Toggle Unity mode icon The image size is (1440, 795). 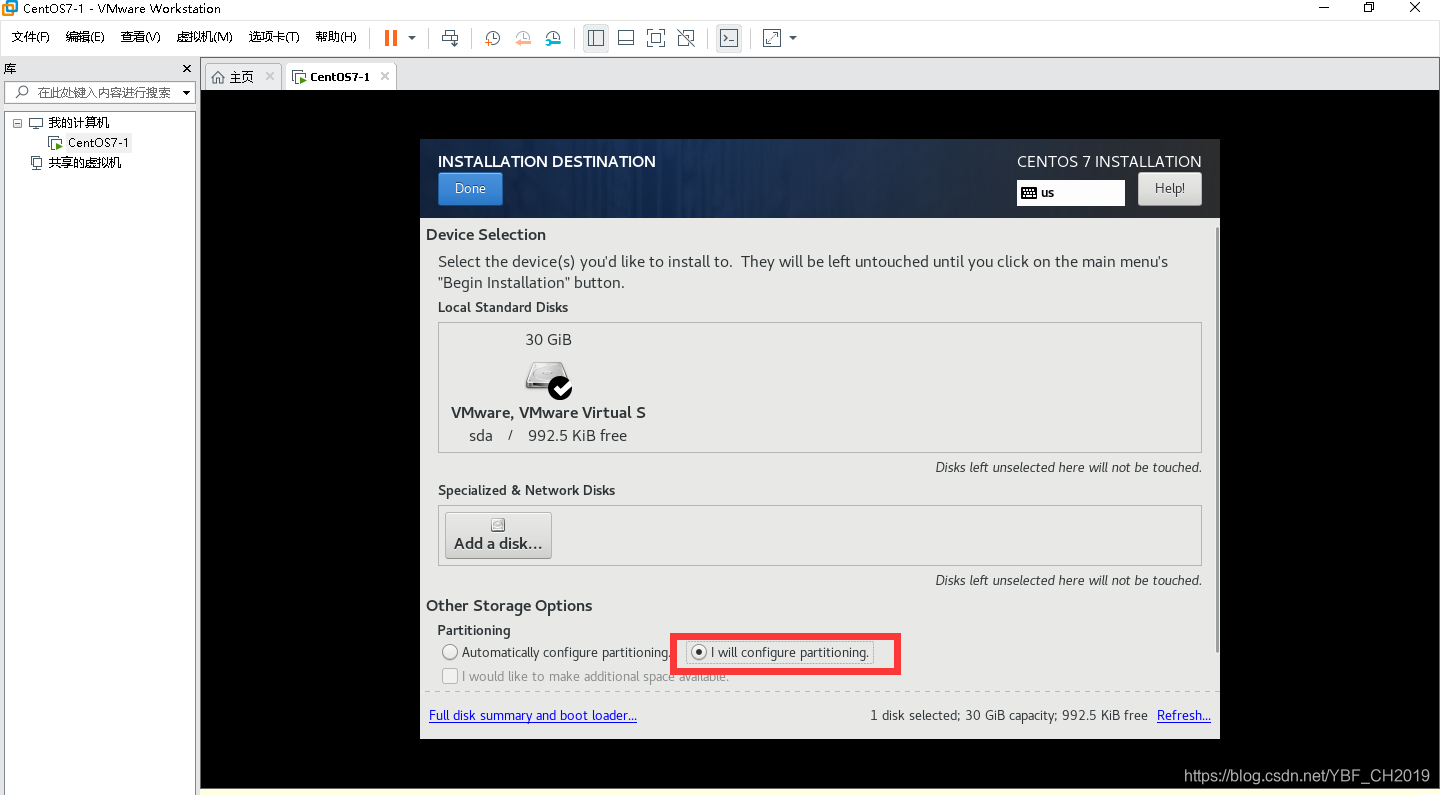pyautogui.click(x=686, y=38)
